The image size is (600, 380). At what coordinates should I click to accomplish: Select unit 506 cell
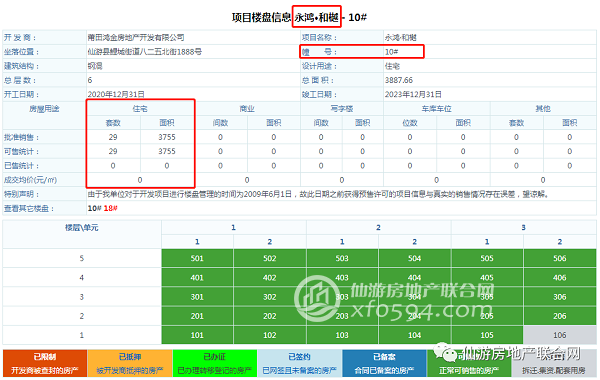(x=559, y=258)
